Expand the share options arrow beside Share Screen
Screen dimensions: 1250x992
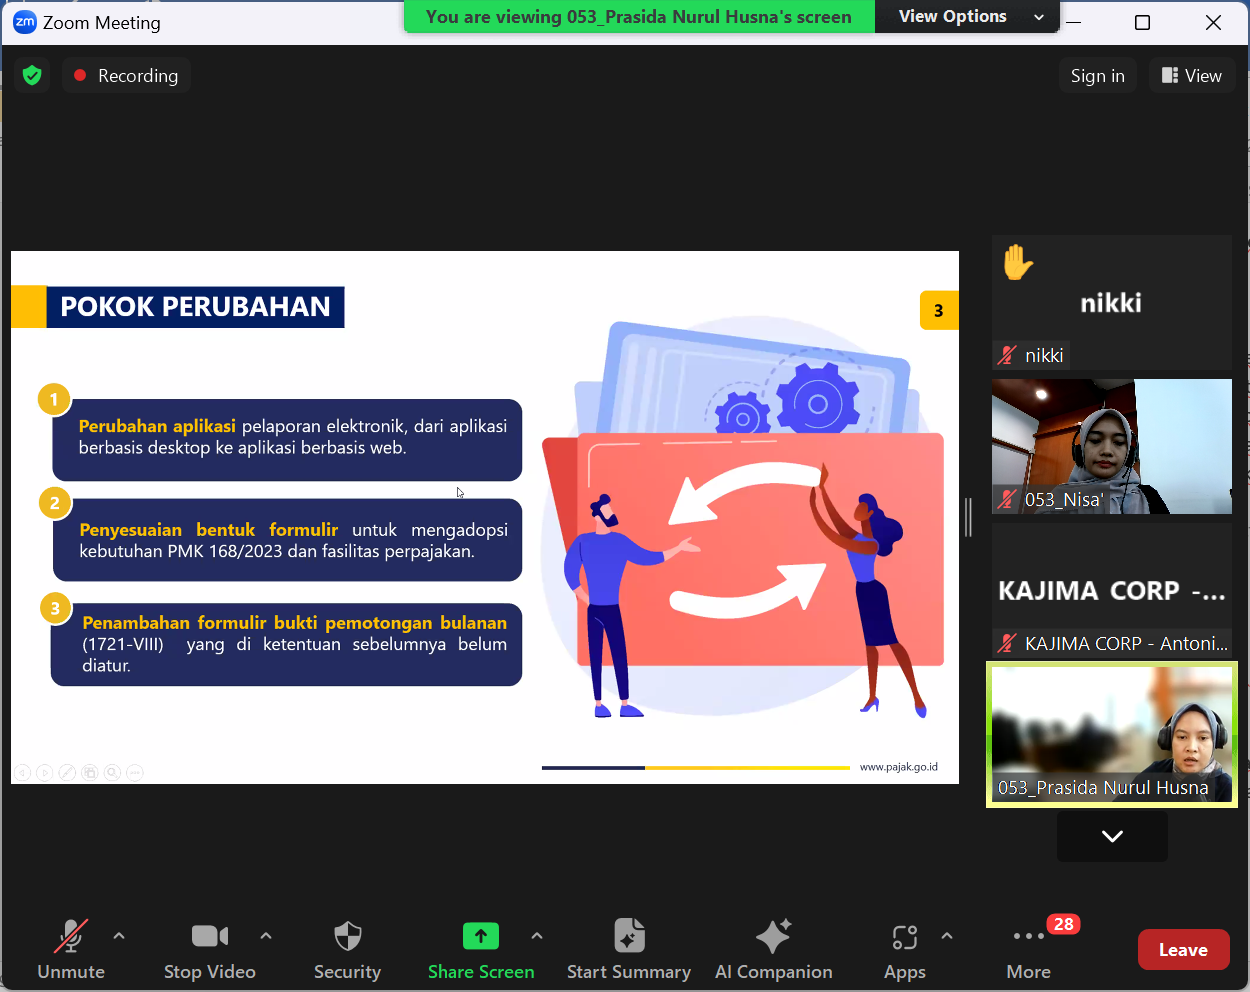point(537,936)
